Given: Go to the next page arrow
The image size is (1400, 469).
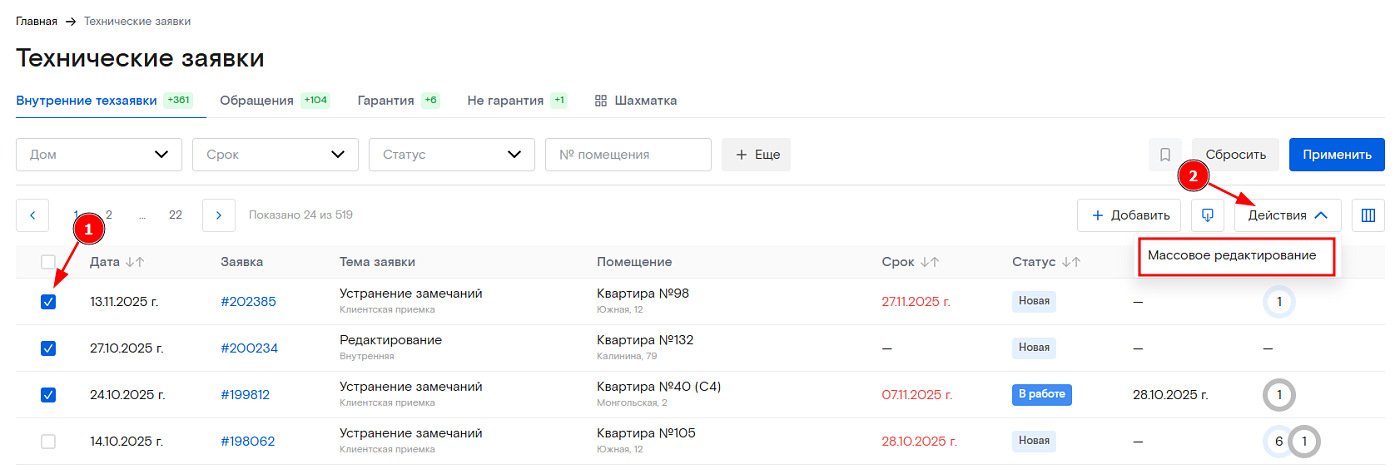Looking at the screenshot, I should click(218, 215).
